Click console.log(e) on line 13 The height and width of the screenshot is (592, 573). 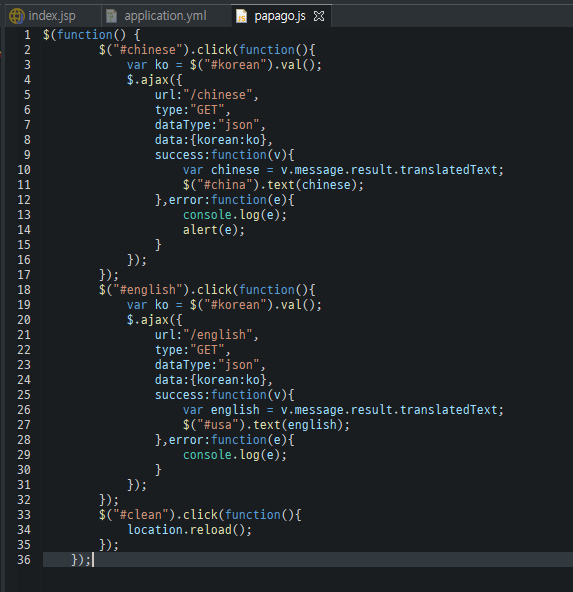coord(235,215)
